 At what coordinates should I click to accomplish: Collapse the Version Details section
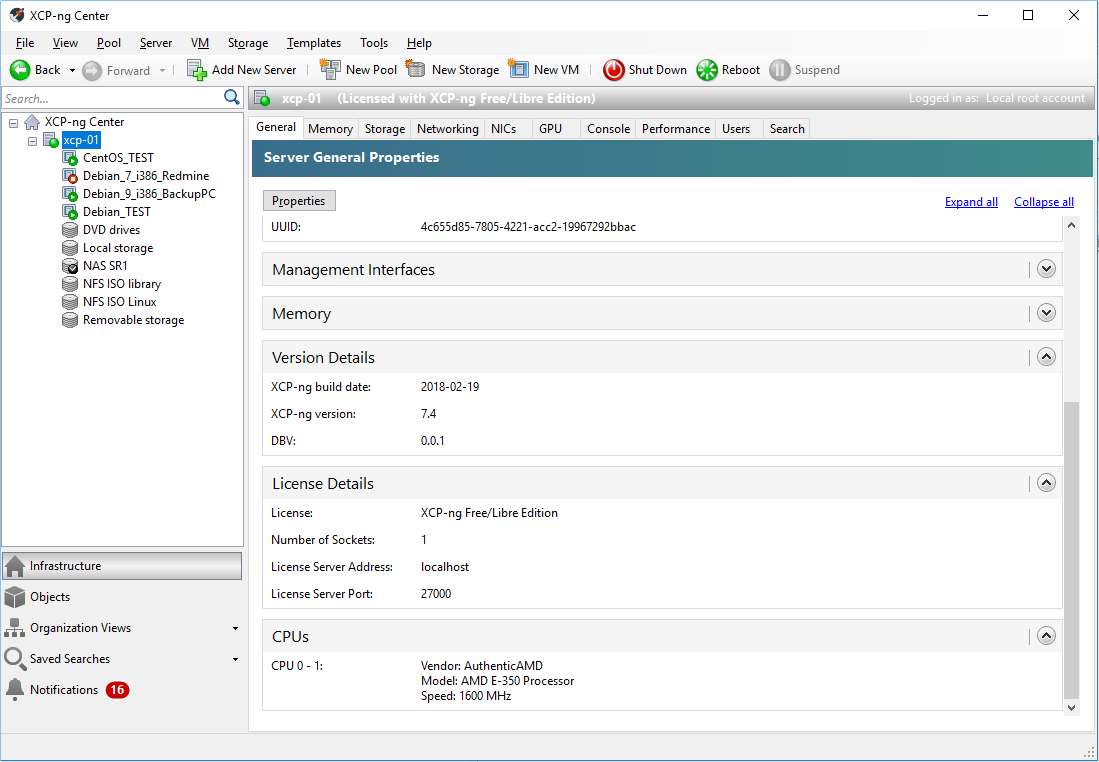(1046, 357)
